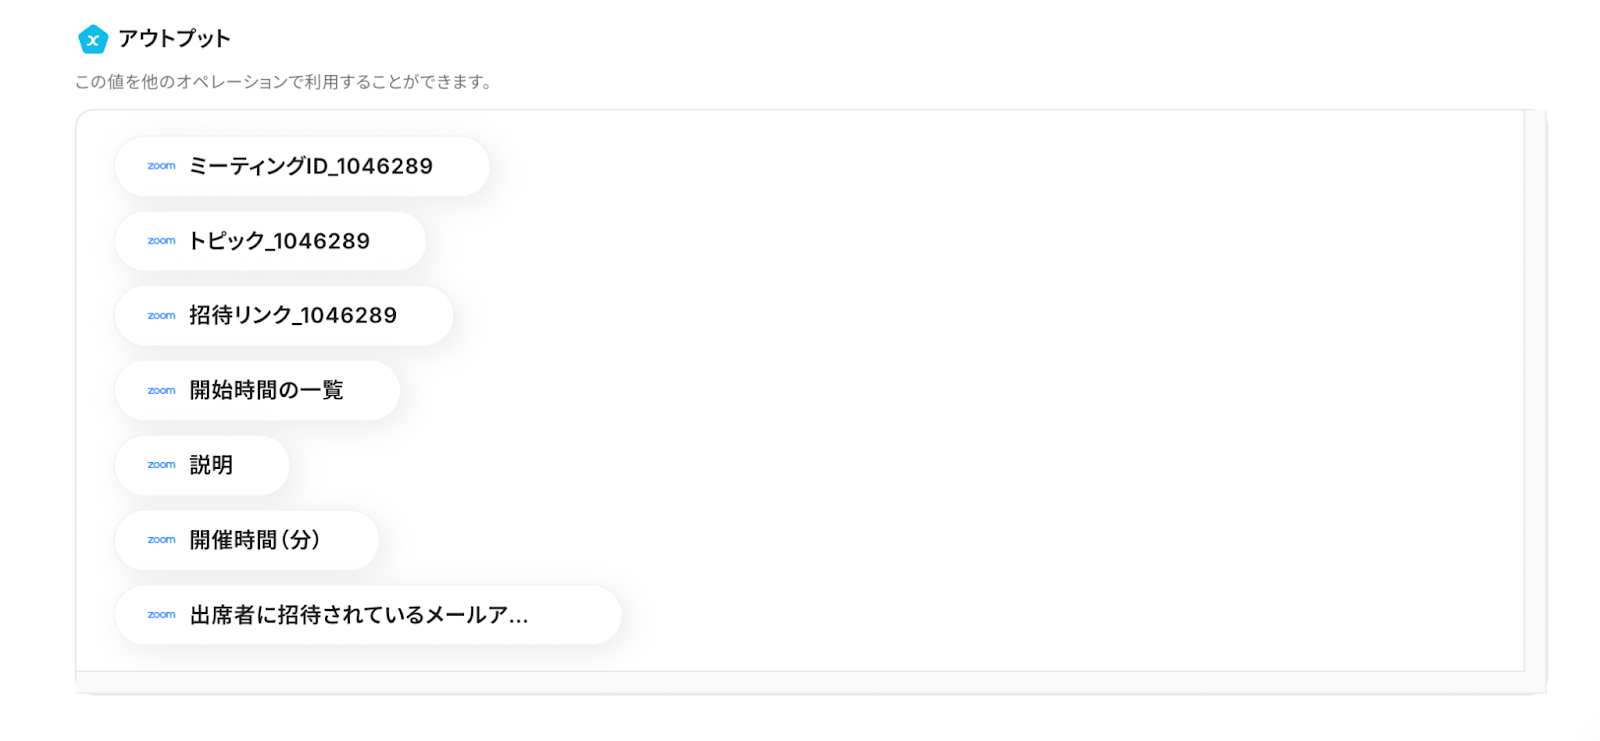Click the Zoom icon next to 説明
This screenshot has height=741, width=1600.
pyautogui.click(x=161, y=465)
